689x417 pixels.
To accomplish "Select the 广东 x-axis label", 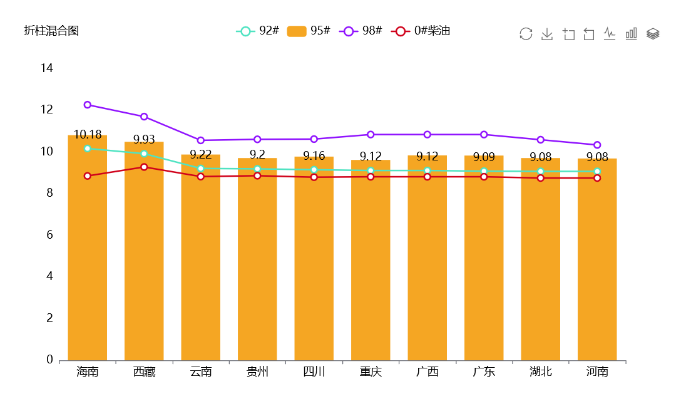I will pos(484,372).
